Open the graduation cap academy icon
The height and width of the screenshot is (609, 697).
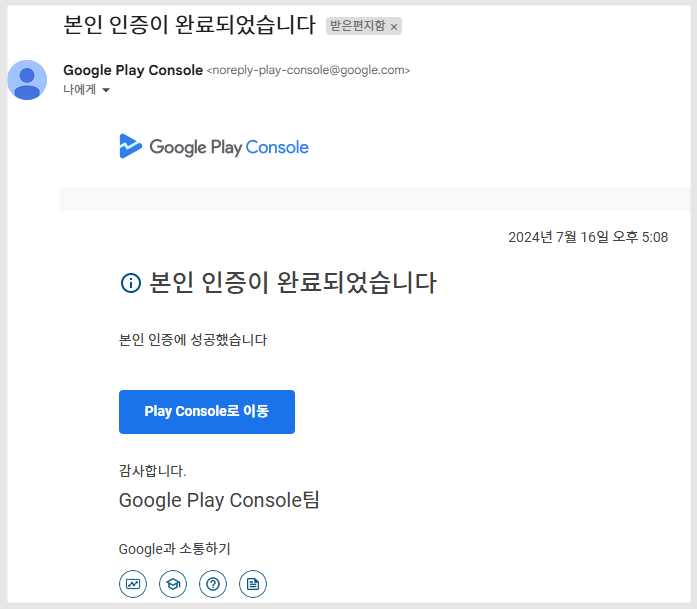pos(172,584)
